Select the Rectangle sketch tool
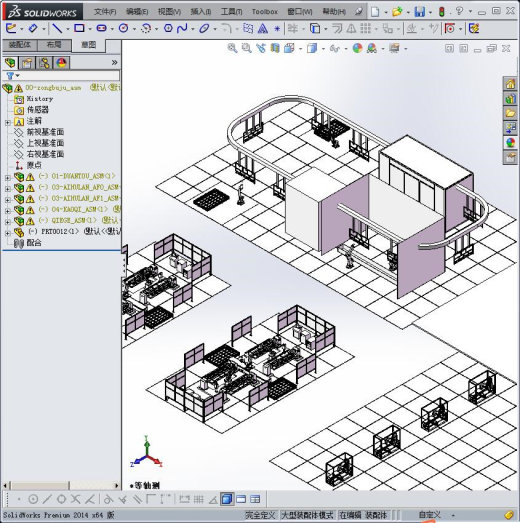This screenshot has height=523, width=520. pos(79,28)
